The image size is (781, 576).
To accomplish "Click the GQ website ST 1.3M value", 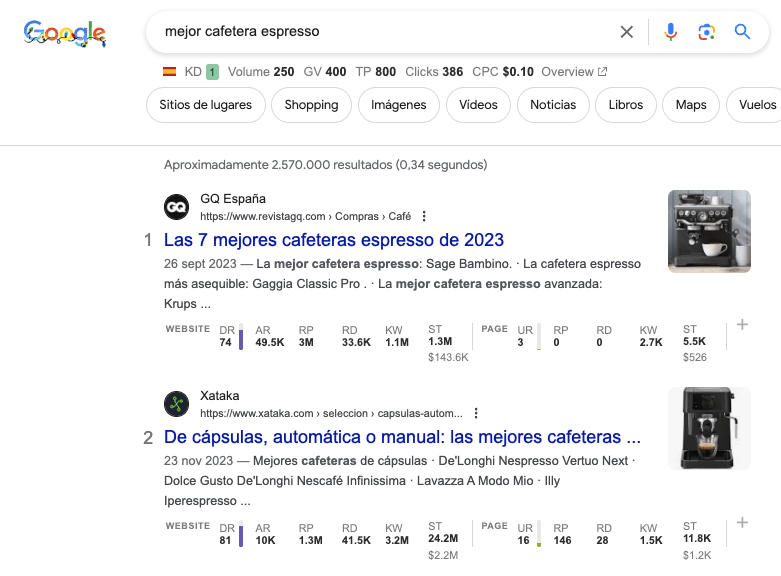I will pos(440,342).
